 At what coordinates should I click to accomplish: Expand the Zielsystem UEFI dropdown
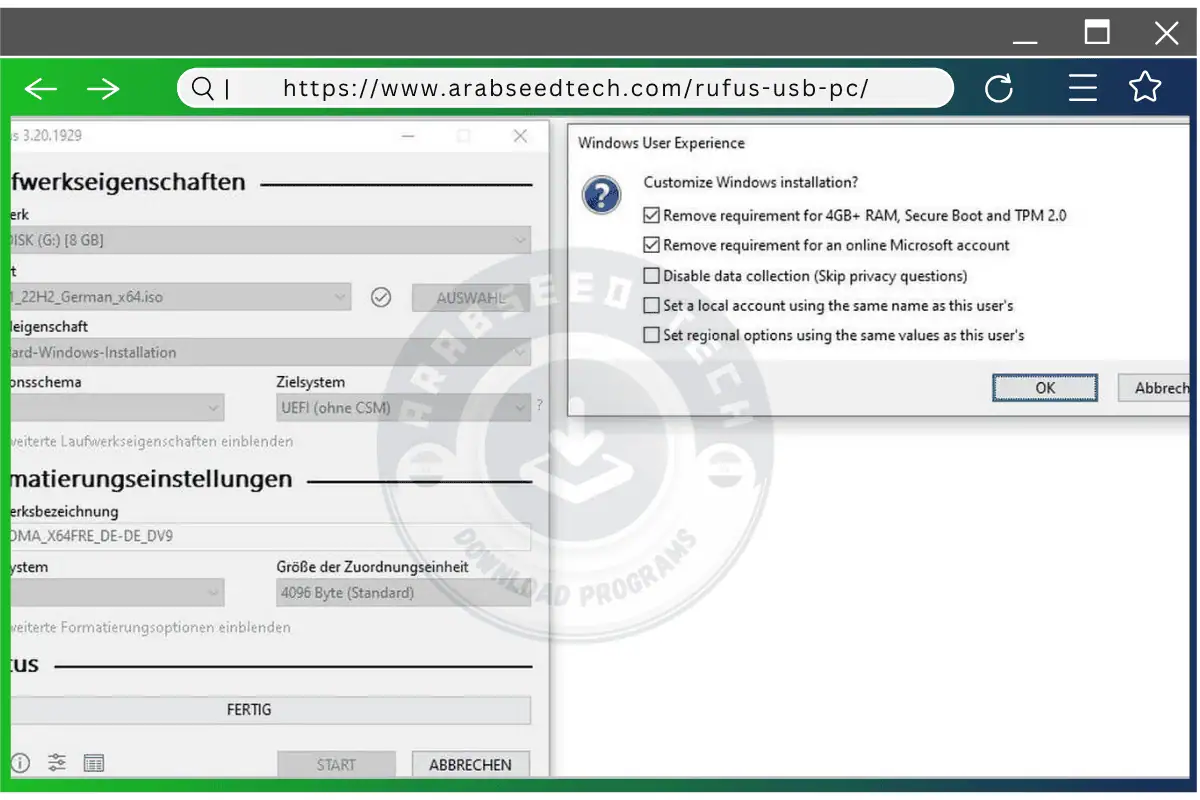(403, 408)
